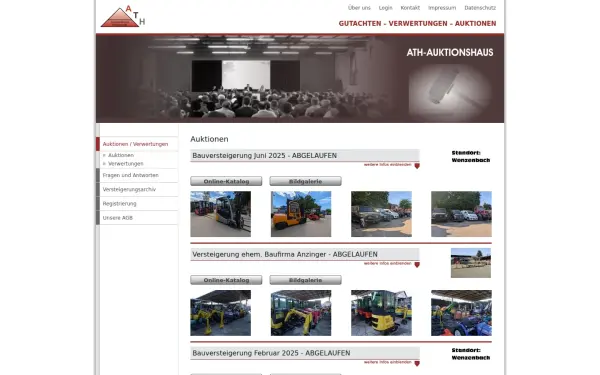Screen dimensions: 600x375
Task: Open the grey forklift photo thumbnail
Action: [221, 214]
